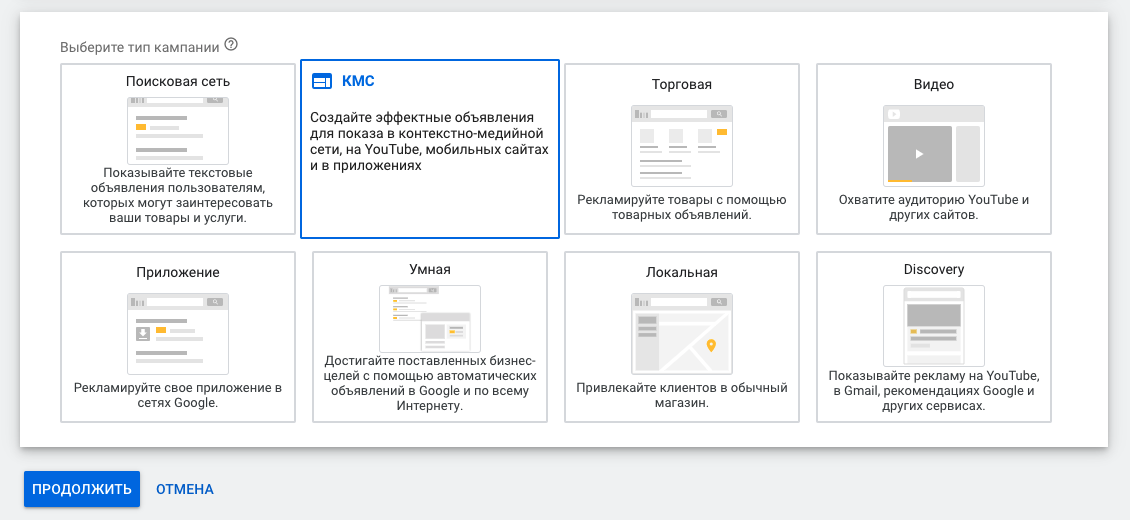The width and height of the screenshot is (1130, 520).
Task: Click the Умная campaign illustration
Action: click(x=430, y=319)
